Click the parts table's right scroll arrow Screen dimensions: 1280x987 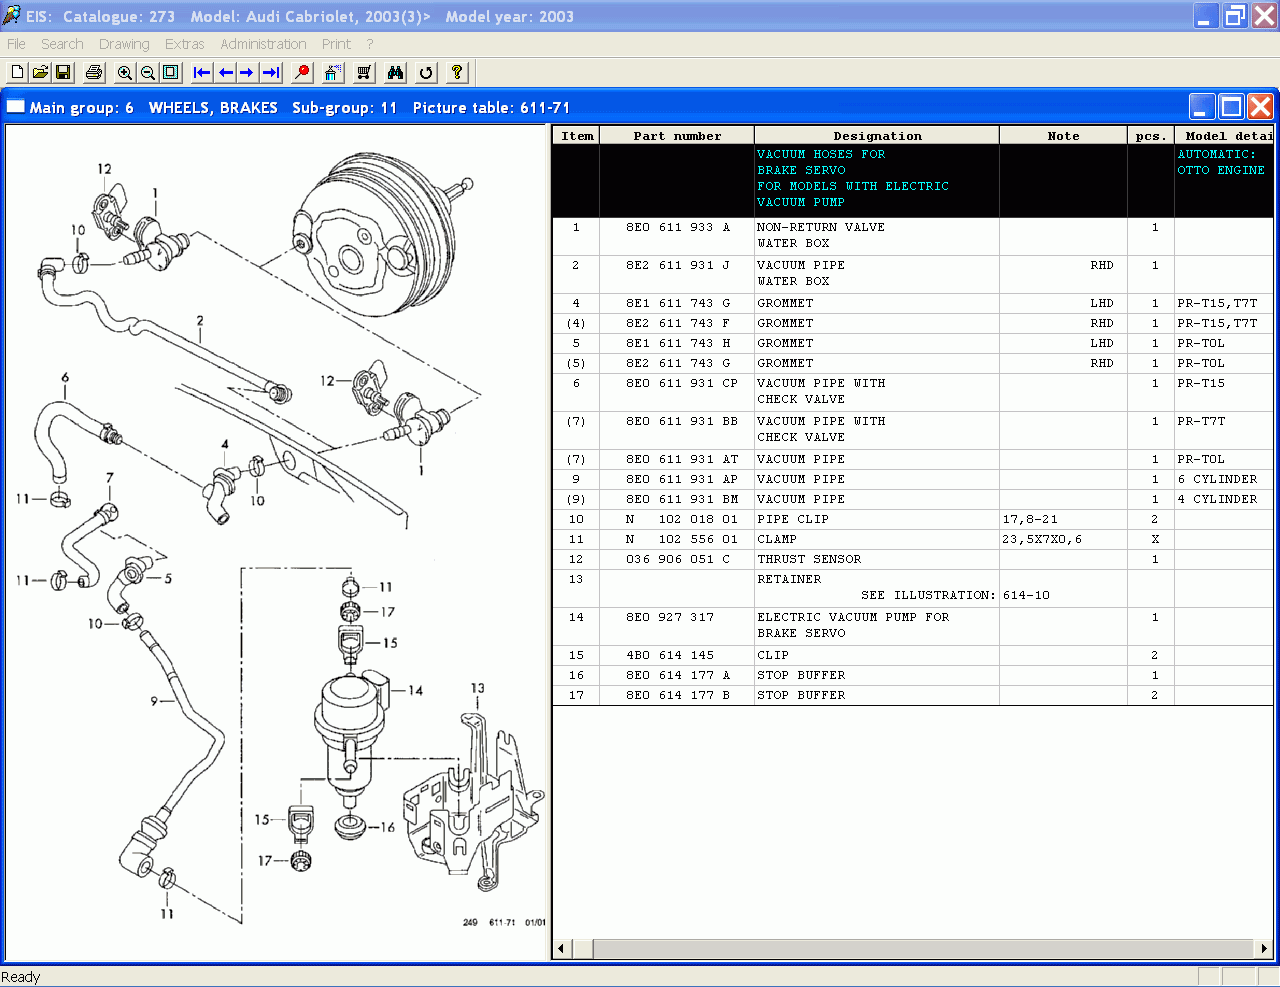click(1264, 948)
